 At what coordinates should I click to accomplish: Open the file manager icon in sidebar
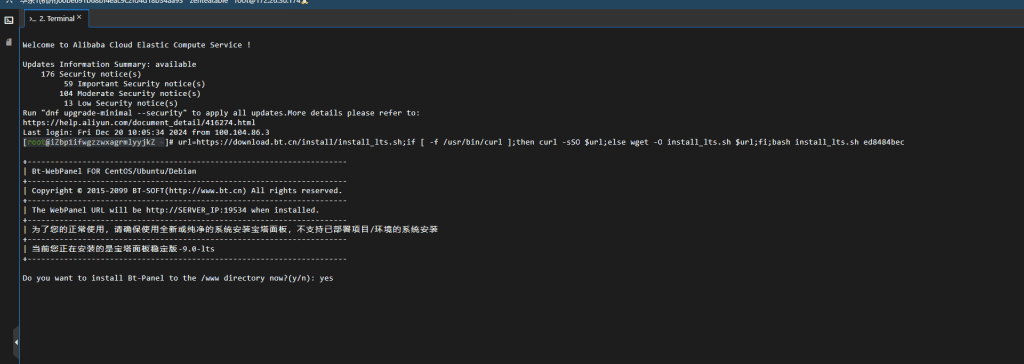9,42
